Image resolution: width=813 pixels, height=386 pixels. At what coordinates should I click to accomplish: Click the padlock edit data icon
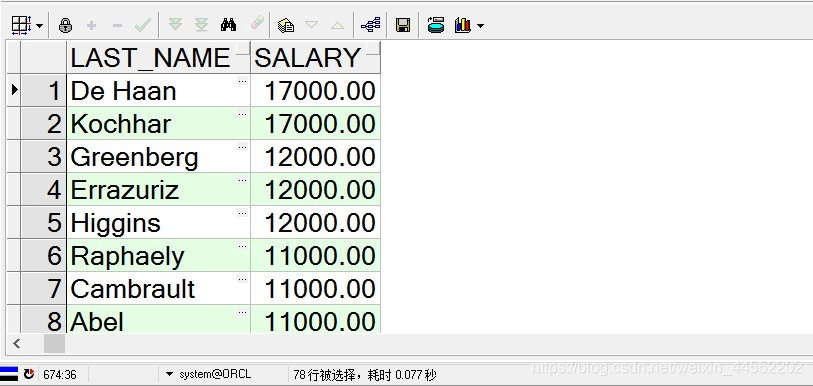(65, 25)
